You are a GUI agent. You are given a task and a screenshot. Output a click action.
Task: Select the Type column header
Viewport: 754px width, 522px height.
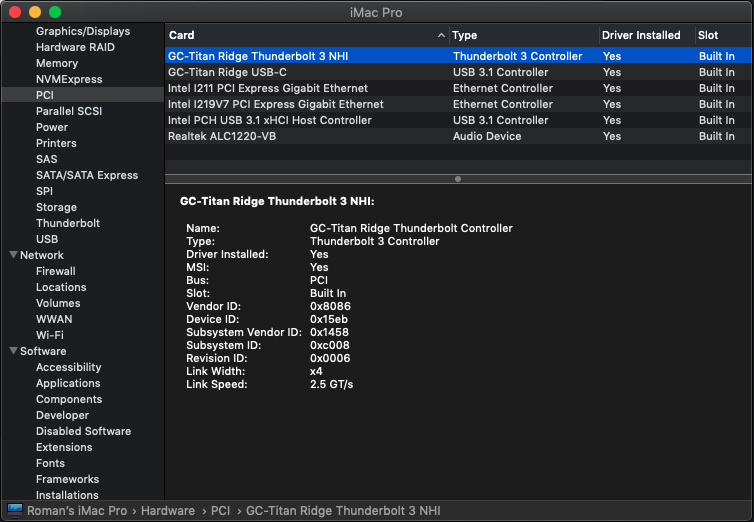click(x=520, y=35)
